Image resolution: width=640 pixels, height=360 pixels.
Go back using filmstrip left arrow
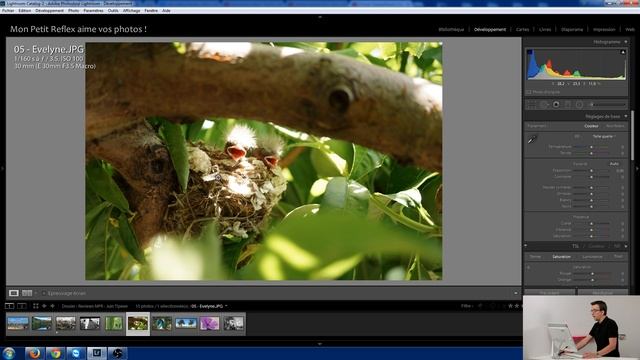click(x=44, y=306)
